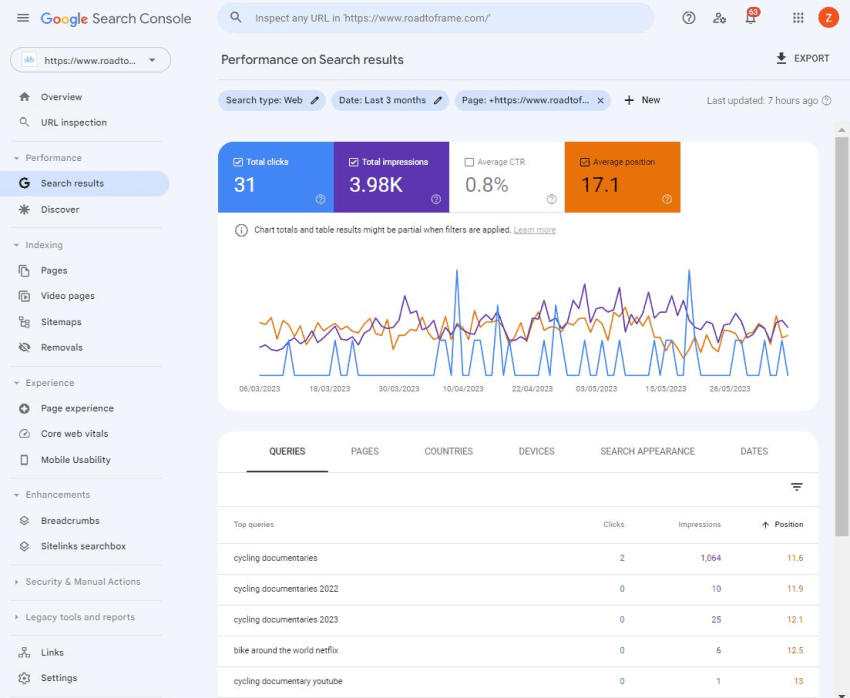
Task: Open Video pages in sidebar
Action: [x=68, y=296]
